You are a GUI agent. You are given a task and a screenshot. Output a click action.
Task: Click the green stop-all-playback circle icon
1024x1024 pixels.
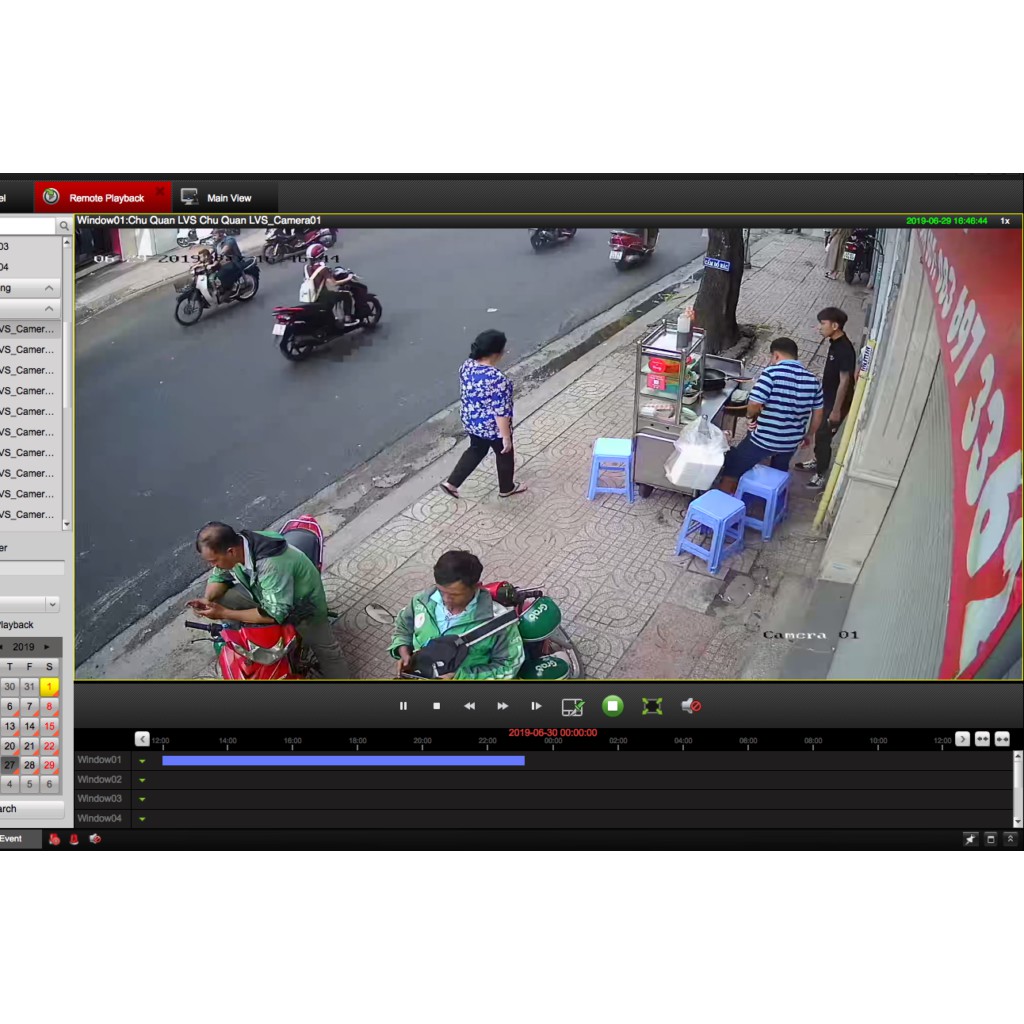coord(613,706)
